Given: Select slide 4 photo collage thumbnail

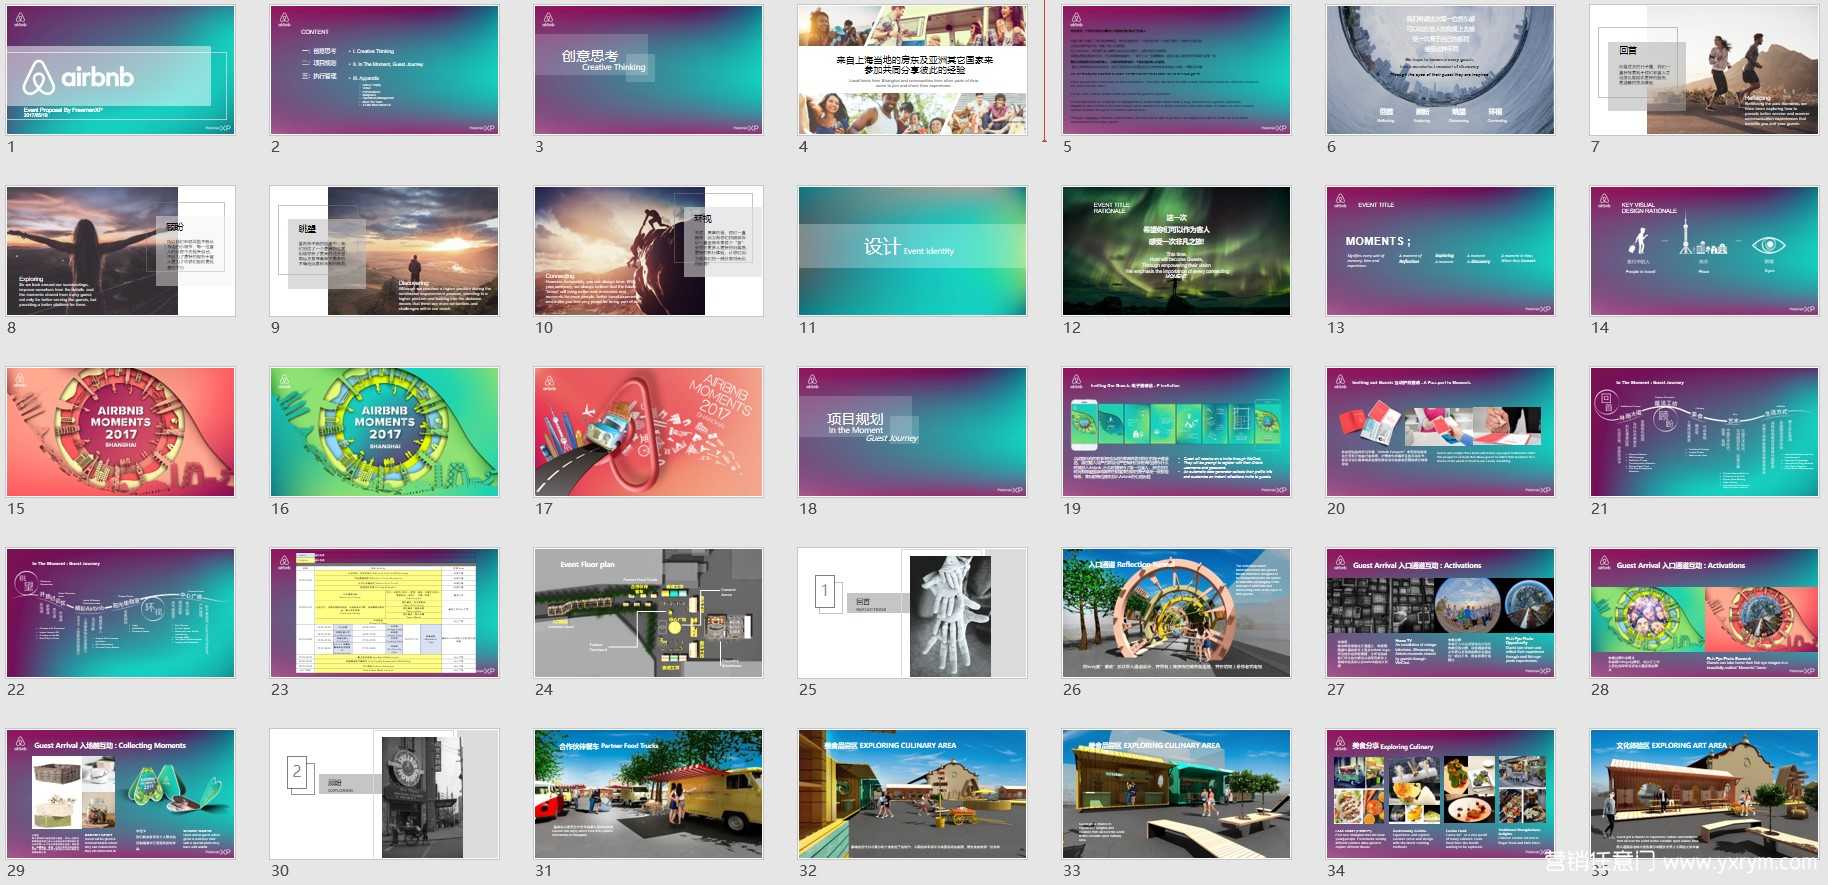Looking at the screenshot, I should tap(913, 70).
